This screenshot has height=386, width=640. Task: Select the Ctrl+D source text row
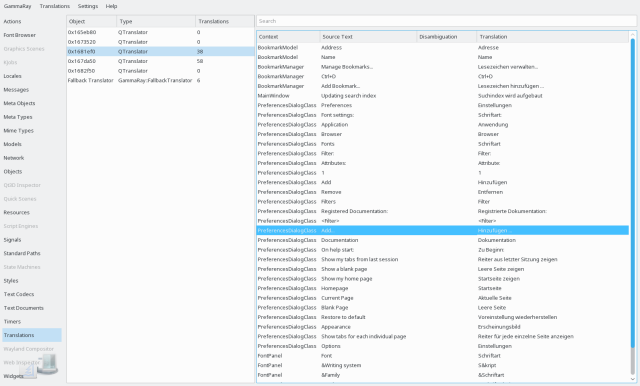pyautogui.click(x=443, y=76)
